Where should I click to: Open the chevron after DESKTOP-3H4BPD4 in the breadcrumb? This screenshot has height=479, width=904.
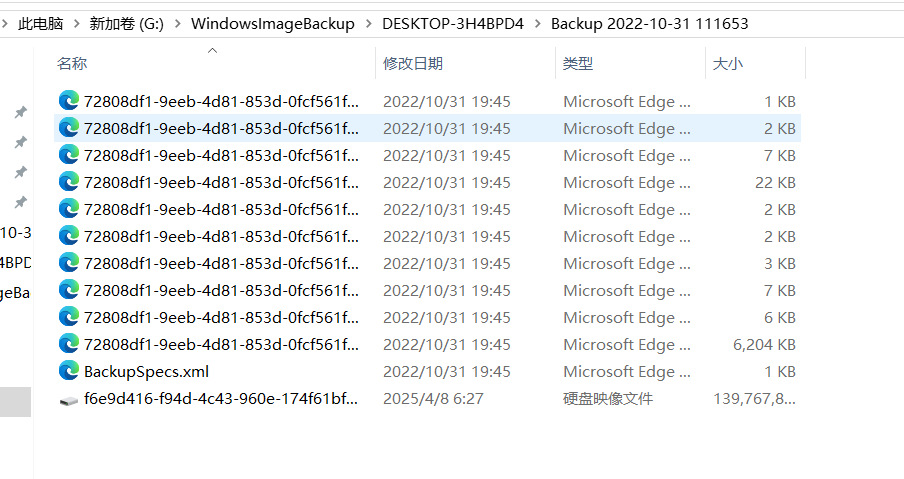[537, 23]
